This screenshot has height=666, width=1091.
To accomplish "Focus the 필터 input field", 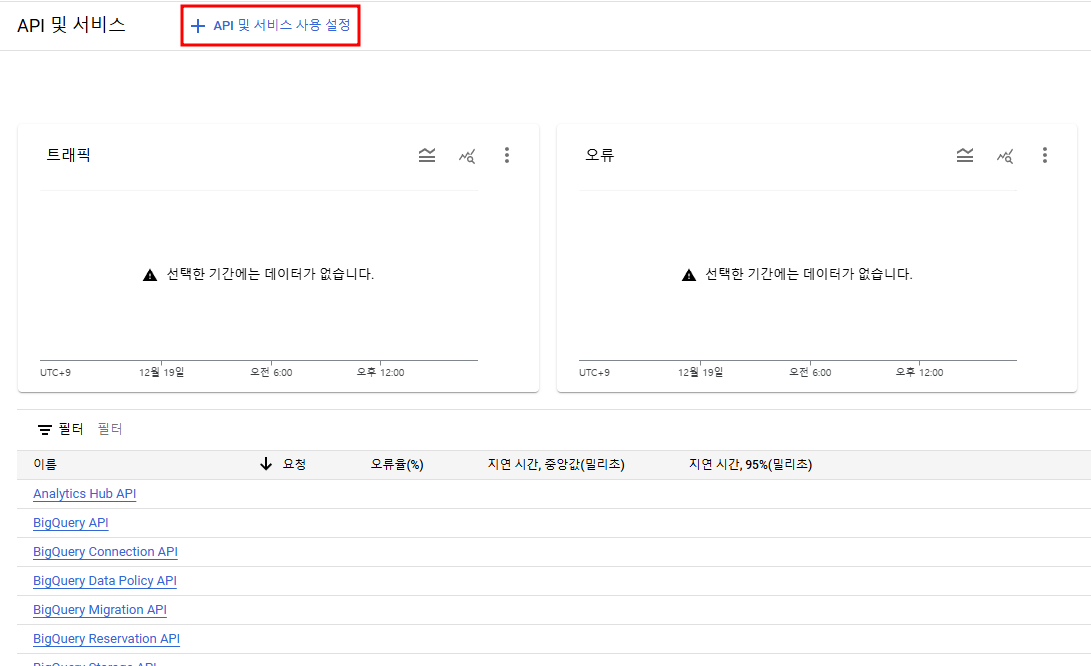I will (110, 429).
